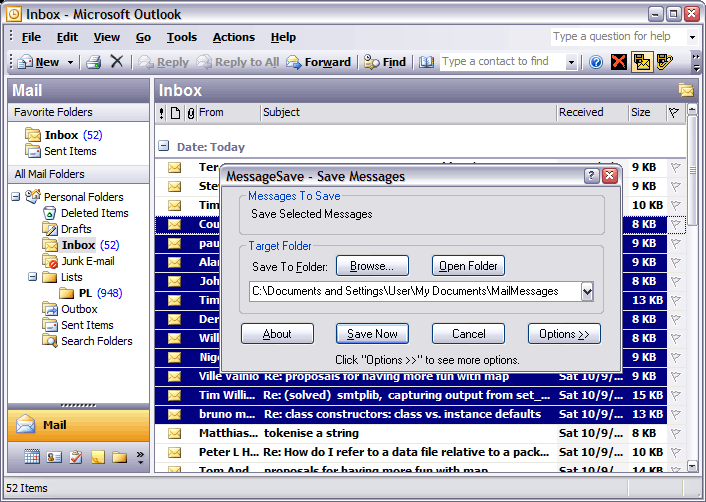Click Cancel in MessageSave dialog
706x502 pixels.
point(468,334)
